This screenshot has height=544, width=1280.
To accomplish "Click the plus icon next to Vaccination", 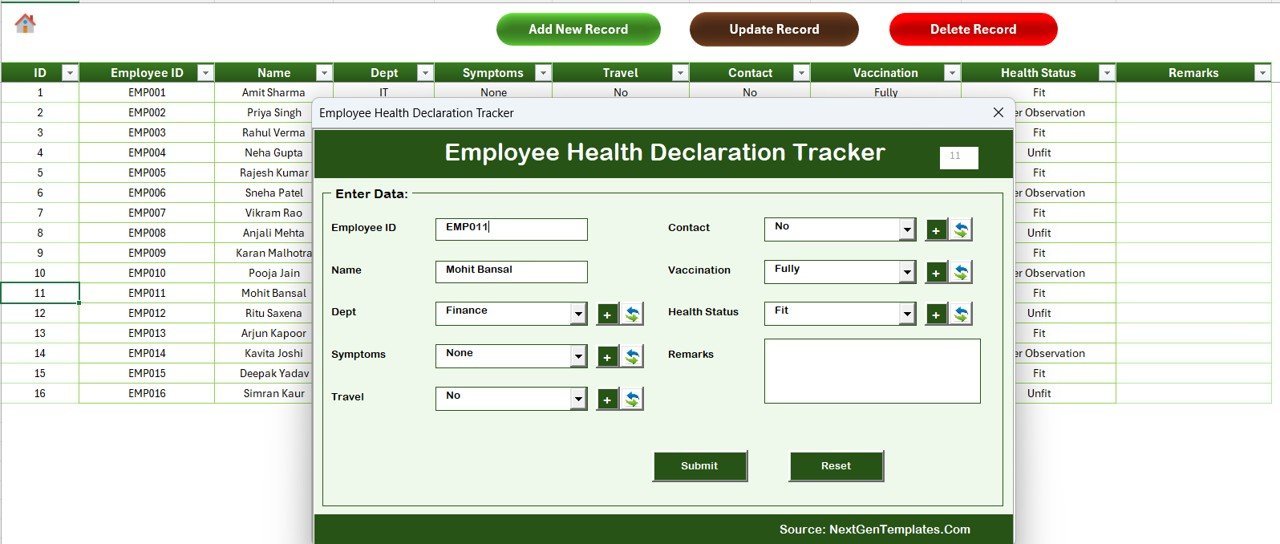I will pos(936,273).
